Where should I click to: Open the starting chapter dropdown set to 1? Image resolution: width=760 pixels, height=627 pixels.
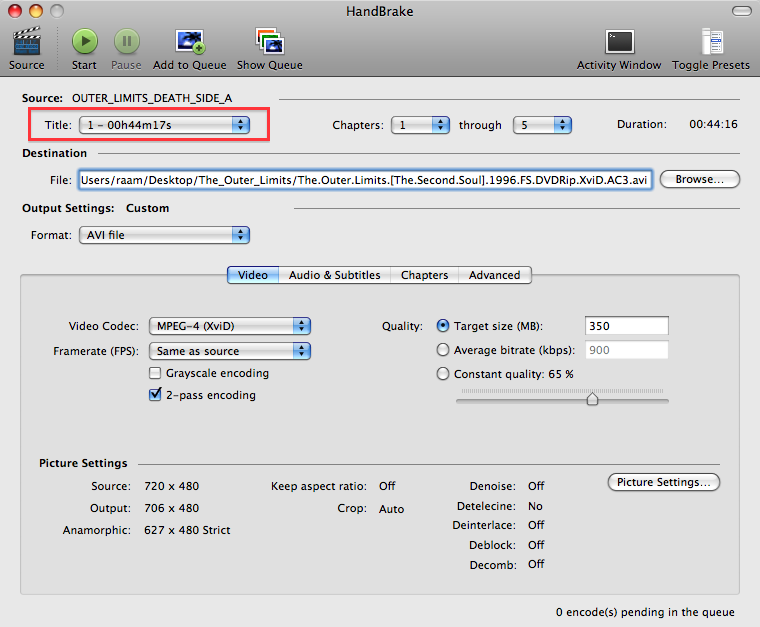click(x=420, y=125)
